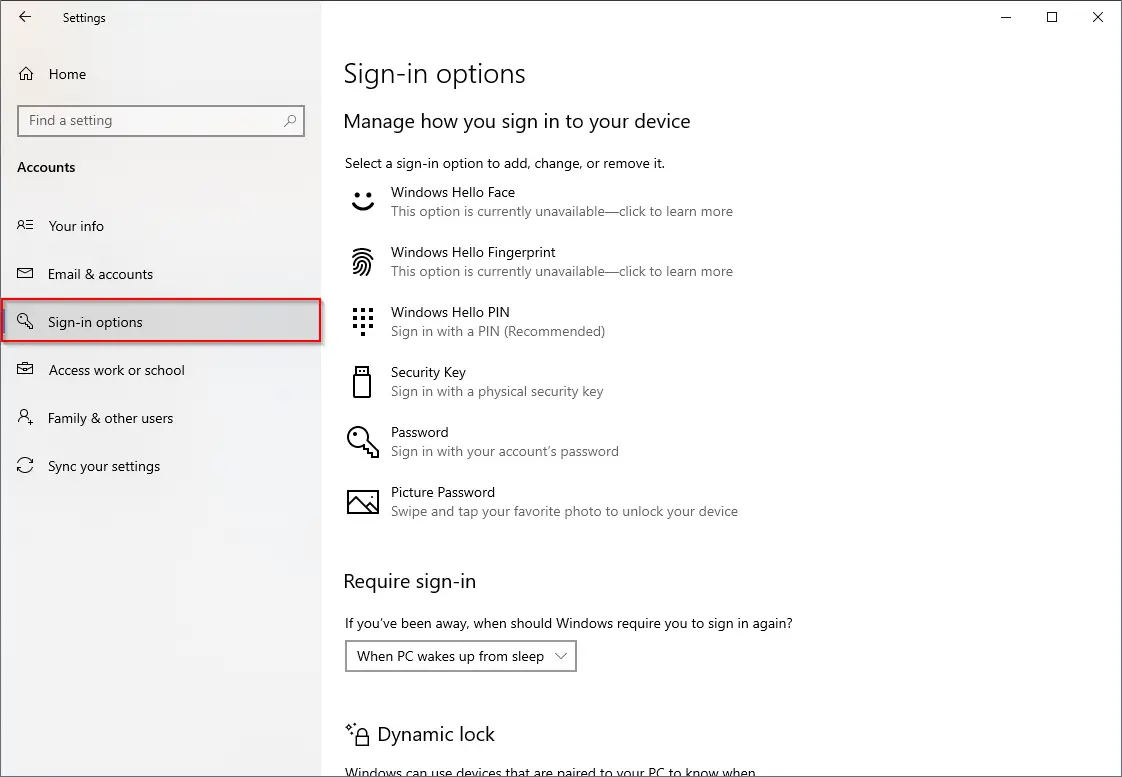Click 'Sign in with a PIN (Recommended)' text
The image size is (1122, 777).
(498, 331)
